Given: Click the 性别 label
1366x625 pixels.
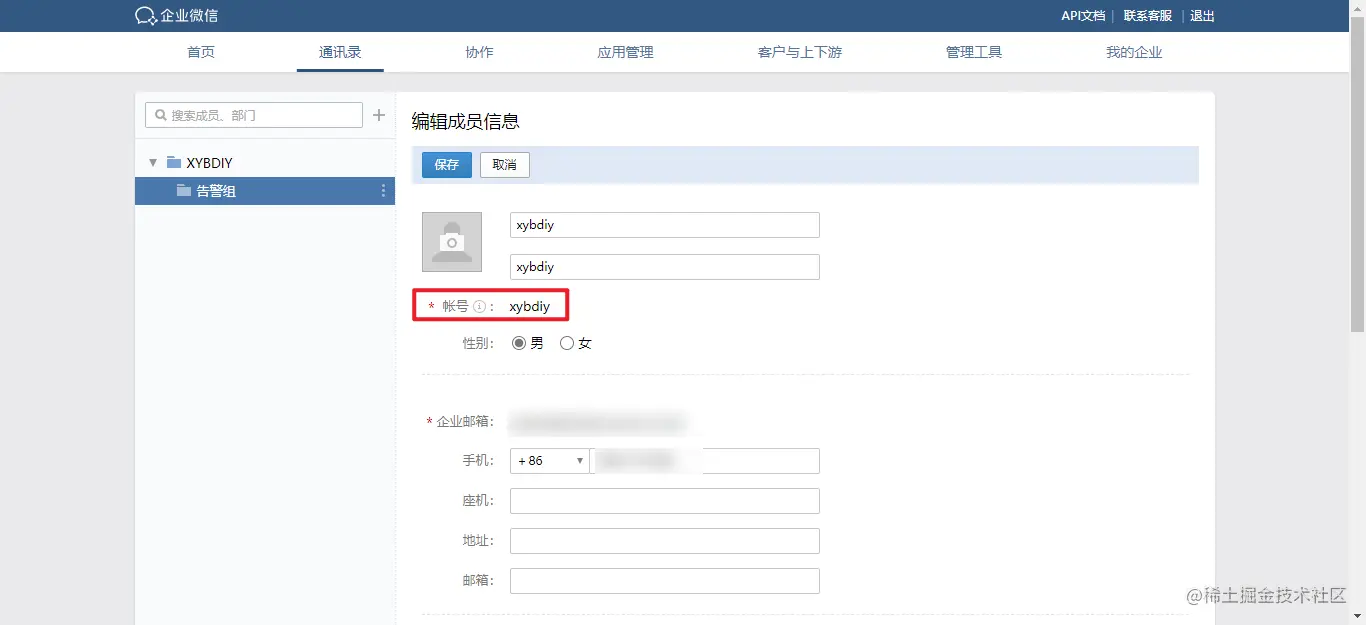Looking at the screenshot, I should click(478, 343).
